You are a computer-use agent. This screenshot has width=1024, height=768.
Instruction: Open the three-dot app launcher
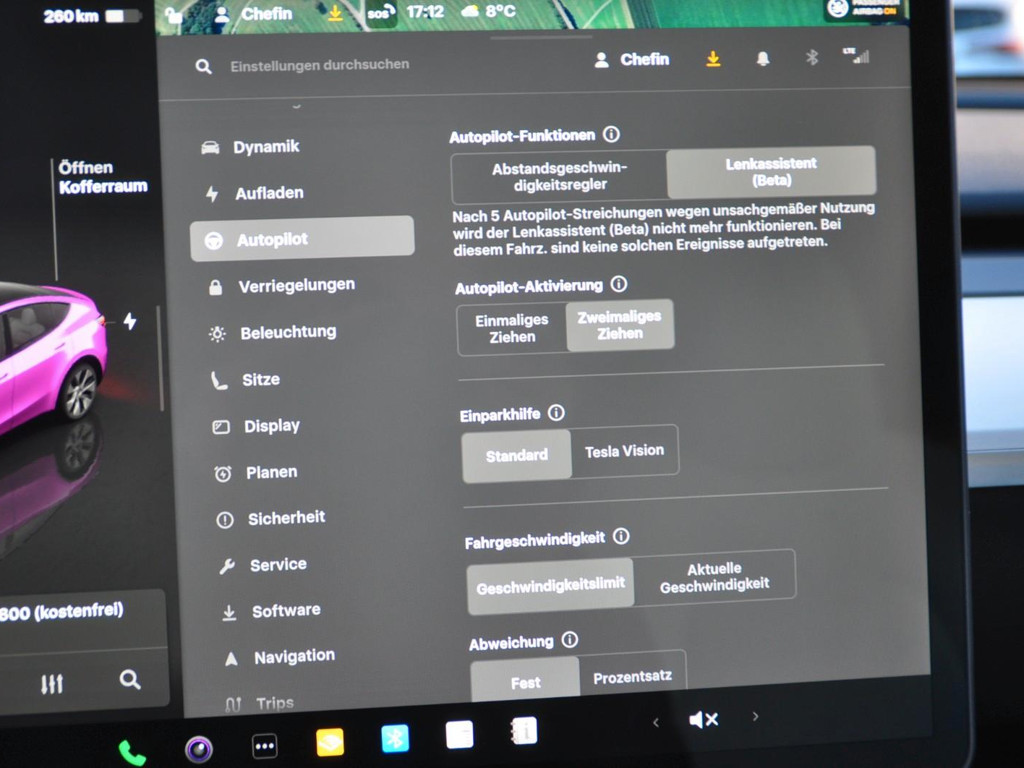[x=264, y=746]
